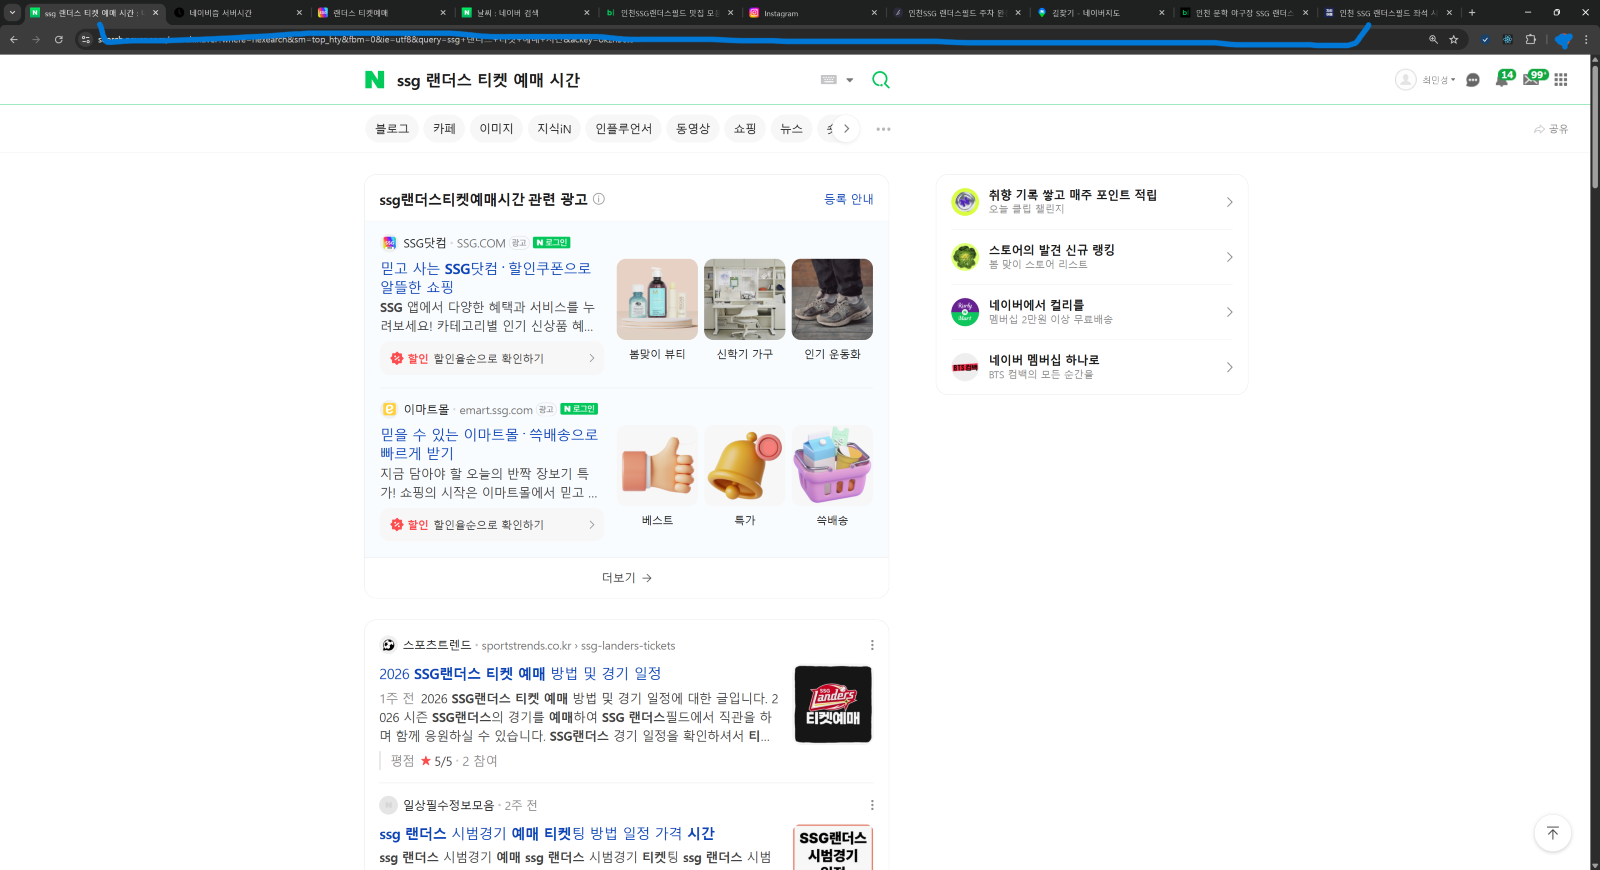Open the 쓱배송 basket thumbnail
The width and height of the screenshot is (1600, 870).
[x=832, y=466]
